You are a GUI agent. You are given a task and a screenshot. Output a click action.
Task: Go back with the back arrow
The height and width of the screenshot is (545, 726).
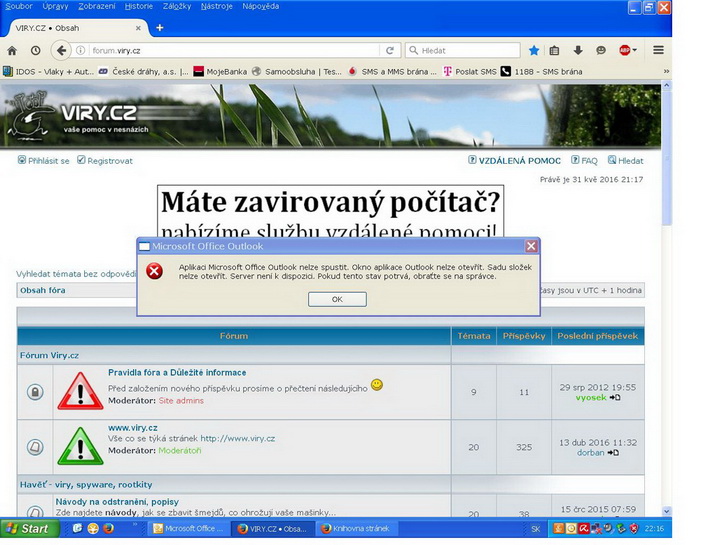click(x=61, y=50)
